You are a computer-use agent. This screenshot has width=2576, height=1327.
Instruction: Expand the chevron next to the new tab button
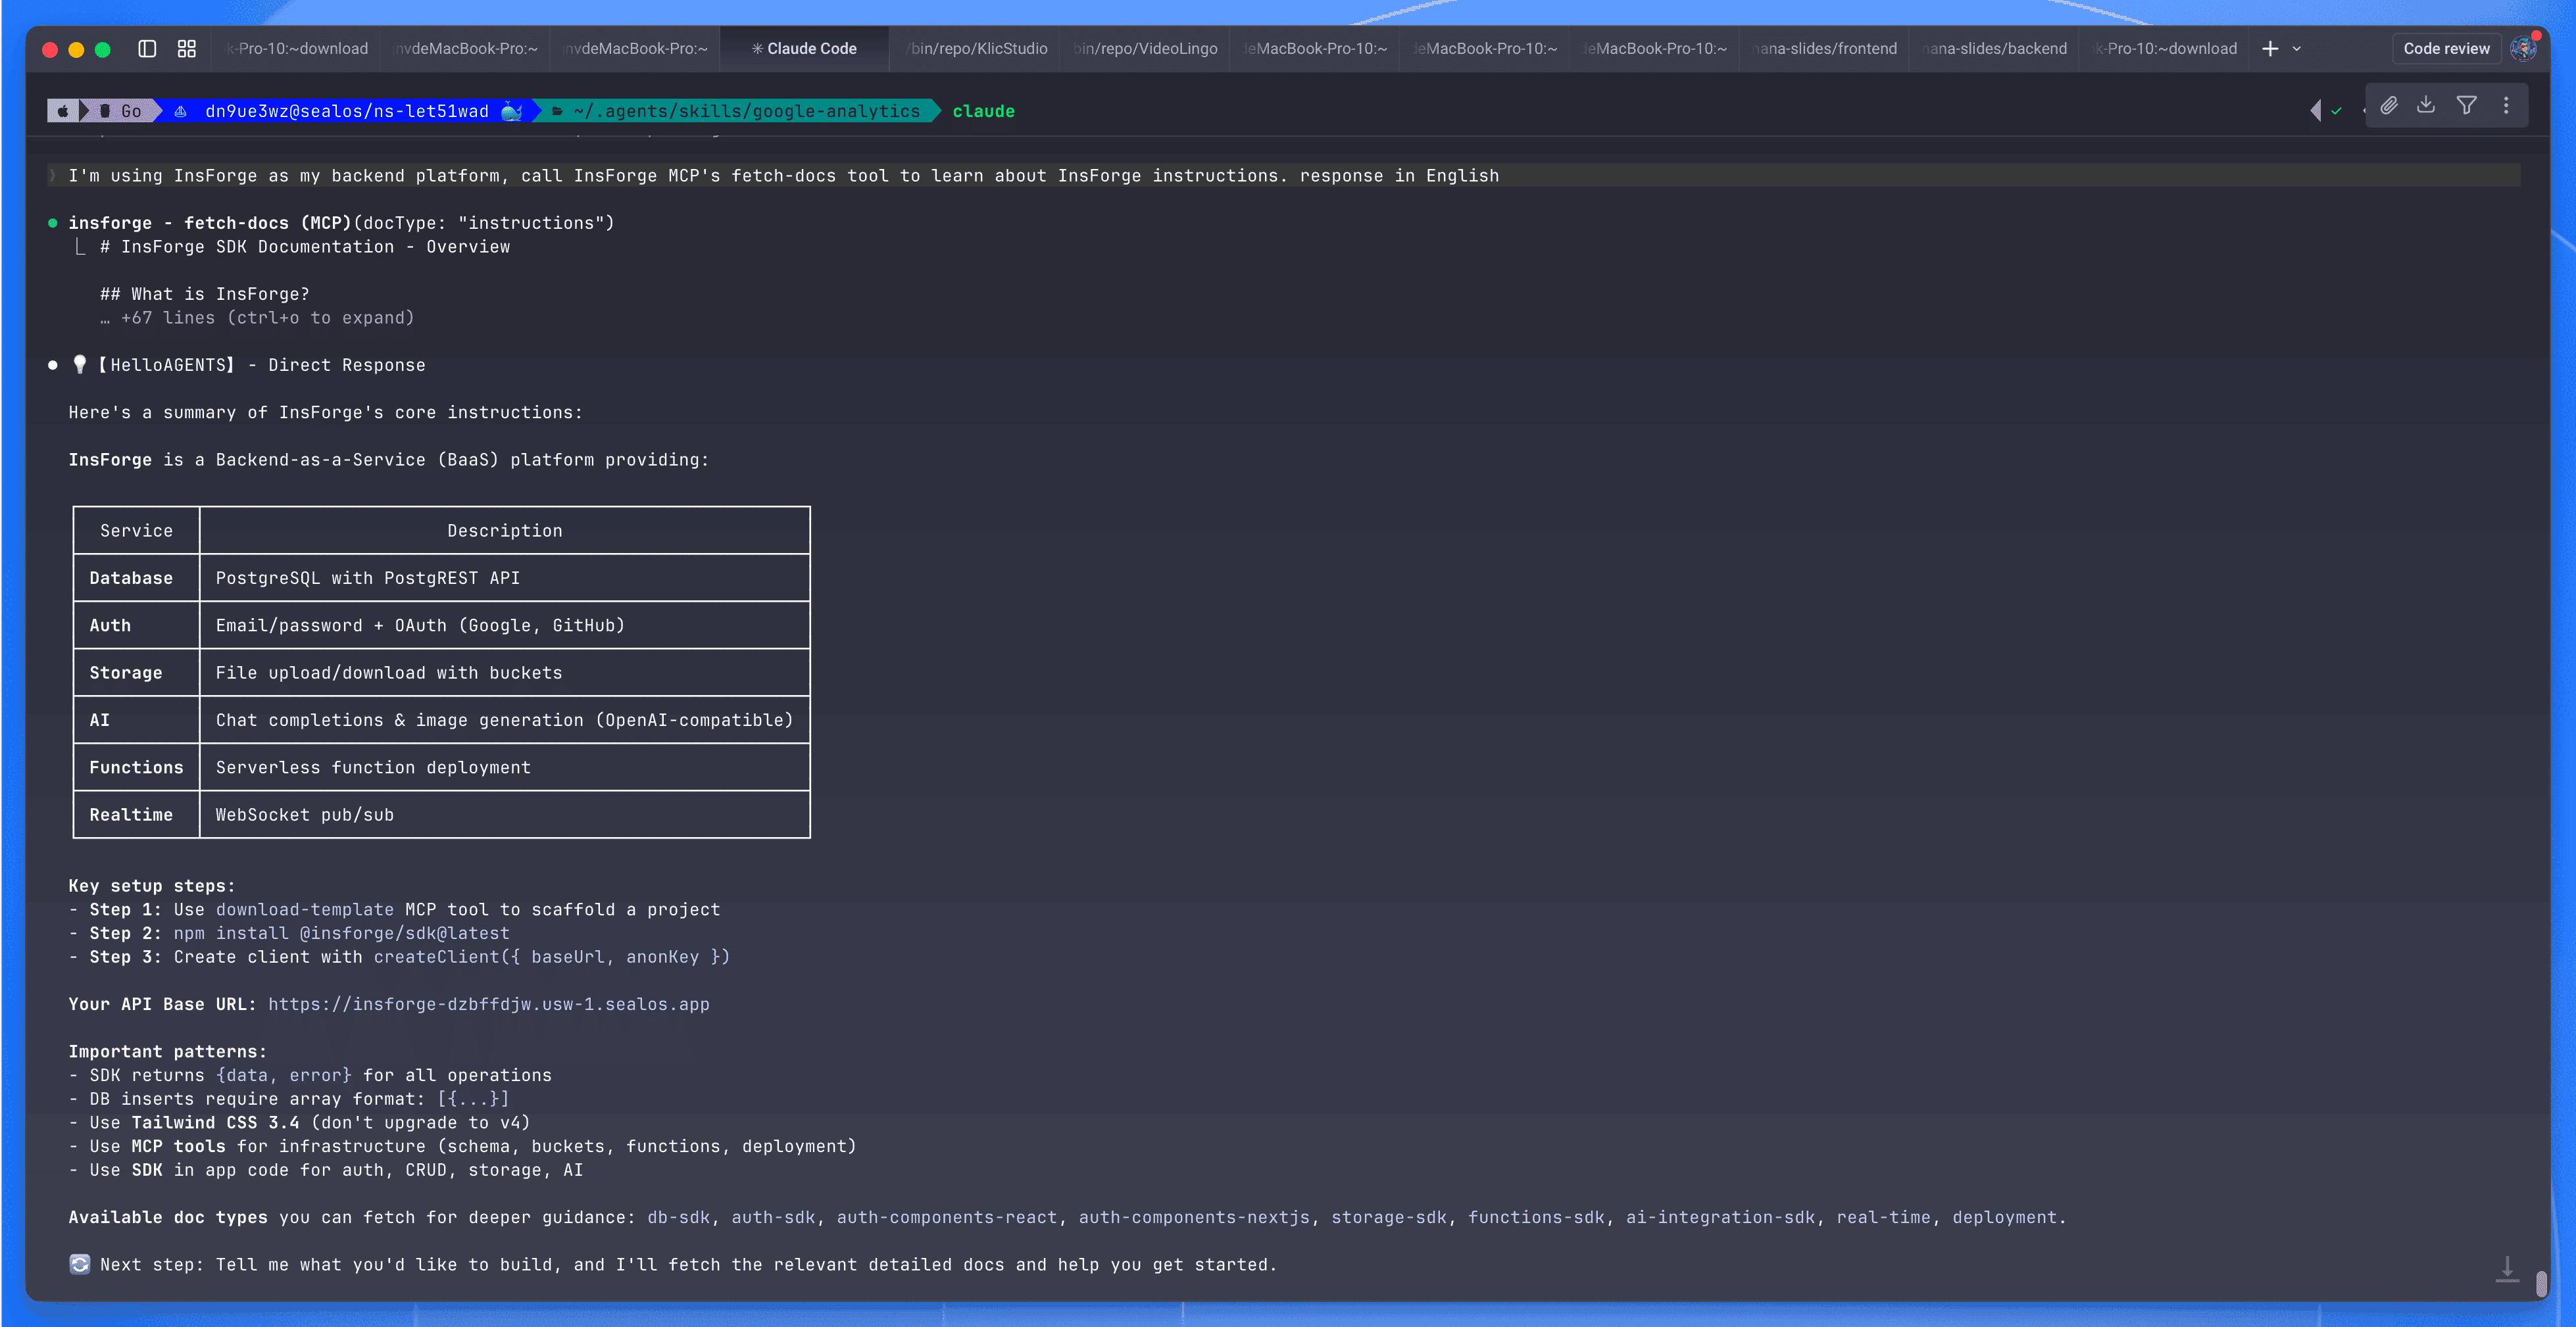coord(2297,47)
